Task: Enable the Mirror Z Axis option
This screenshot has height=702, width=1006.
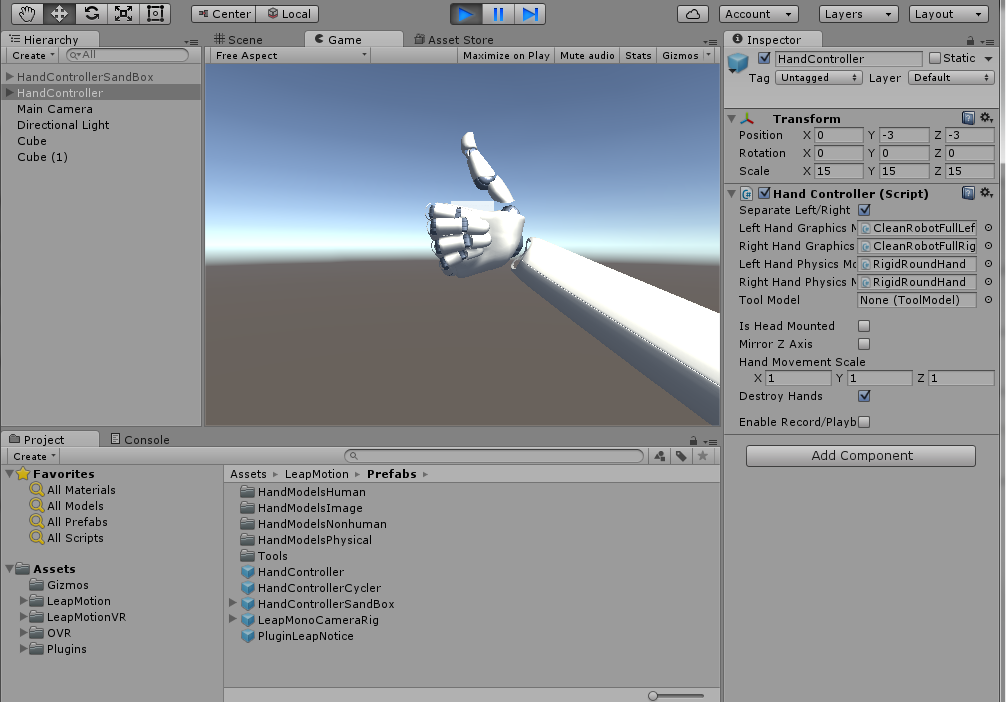Action: click(x=864, y=343)
